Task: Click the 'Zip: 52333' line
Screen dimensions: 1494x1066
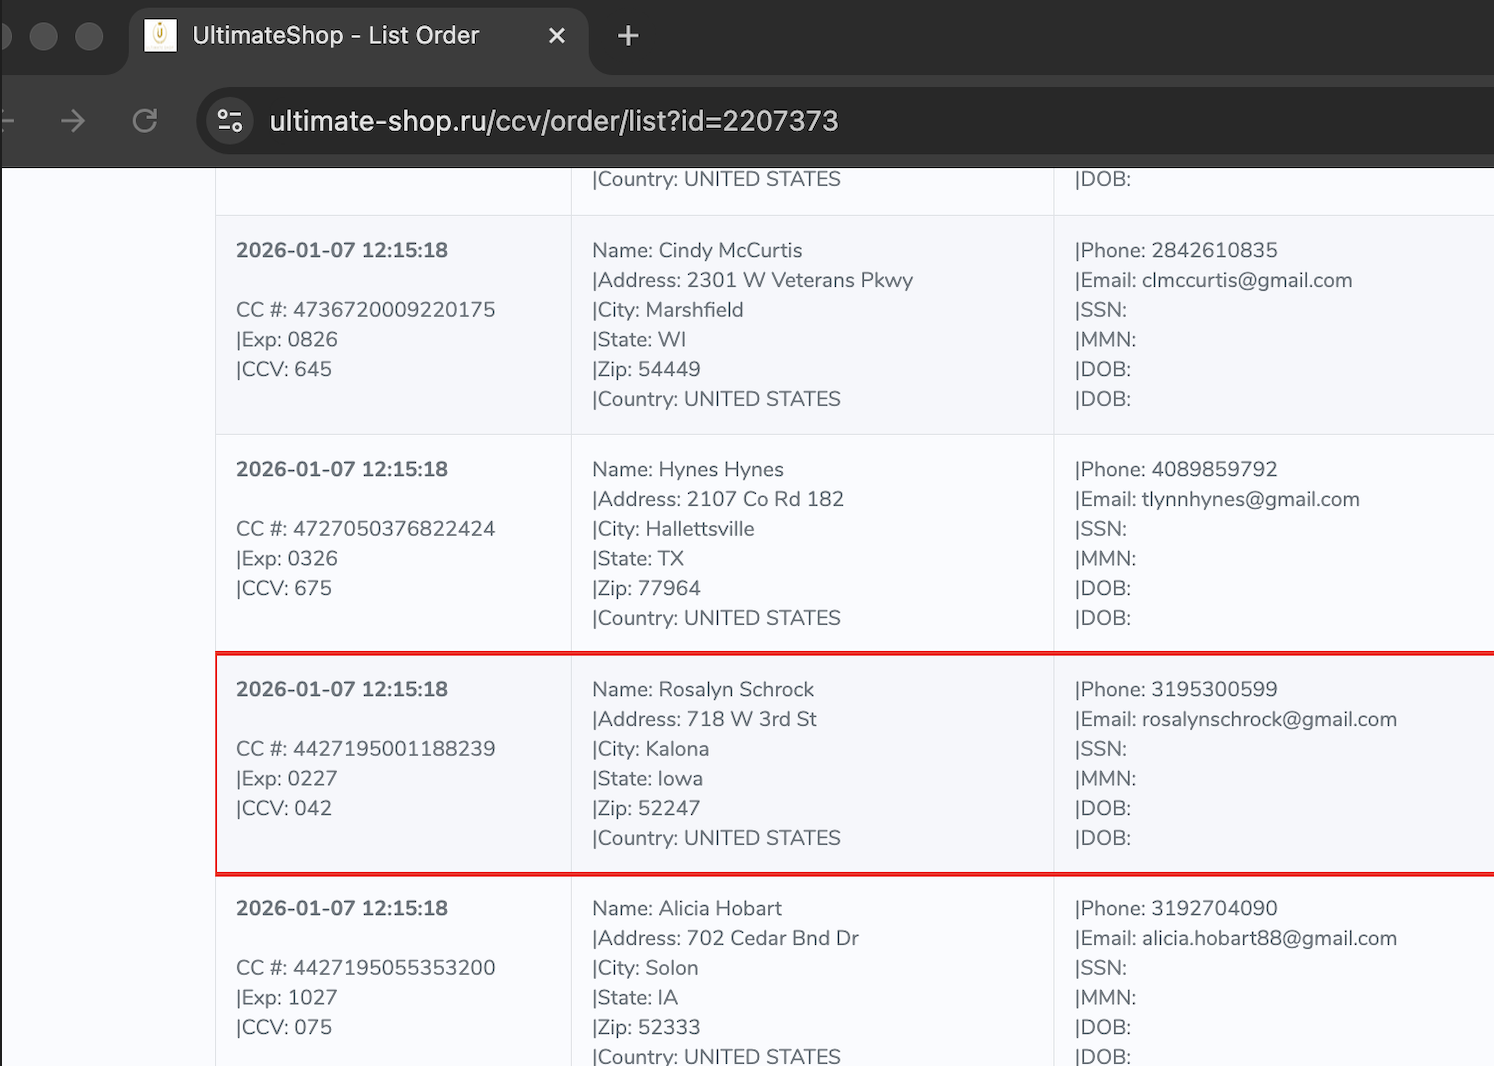Action: [x=646, y=1027]
